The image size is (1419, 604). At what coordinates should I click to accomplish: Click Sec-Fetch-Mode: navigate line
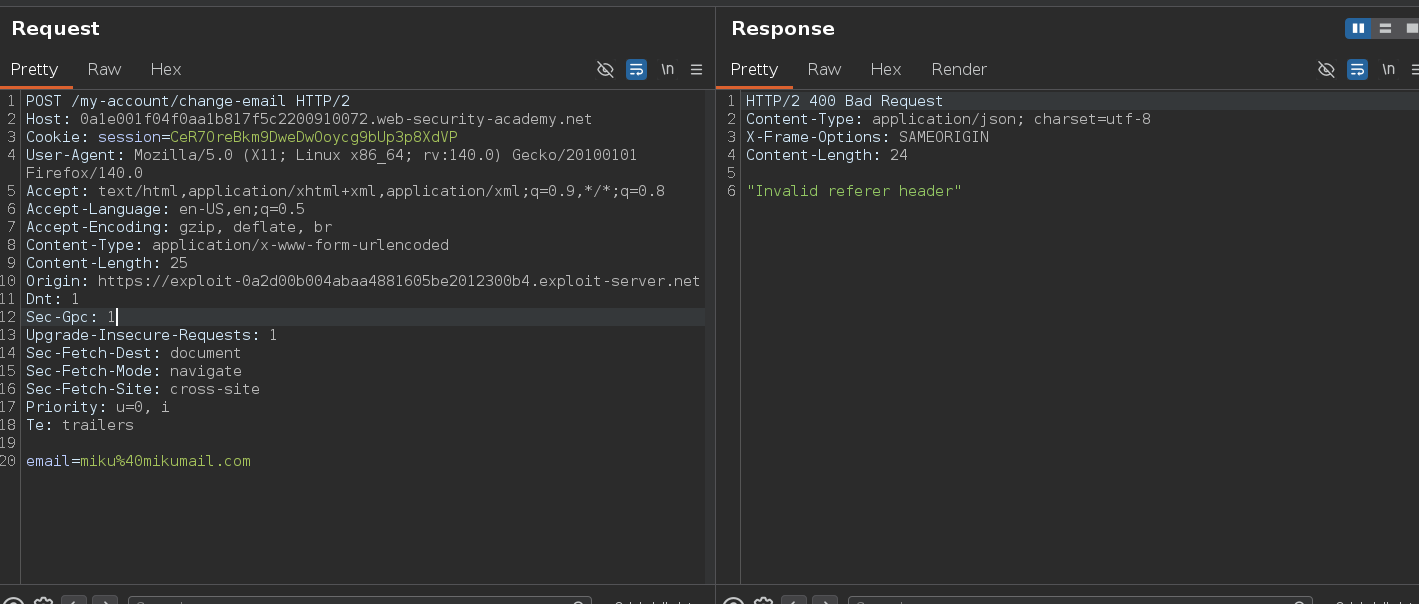pos(134,371)
